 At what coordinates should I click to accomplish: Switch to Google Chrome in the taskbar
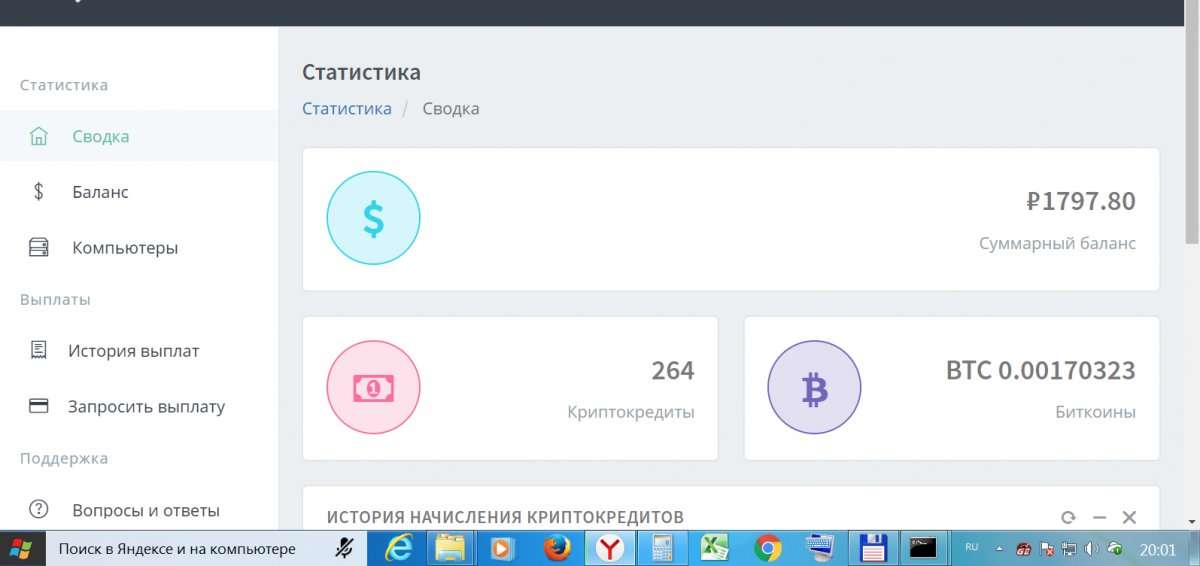tap(768, 548)
